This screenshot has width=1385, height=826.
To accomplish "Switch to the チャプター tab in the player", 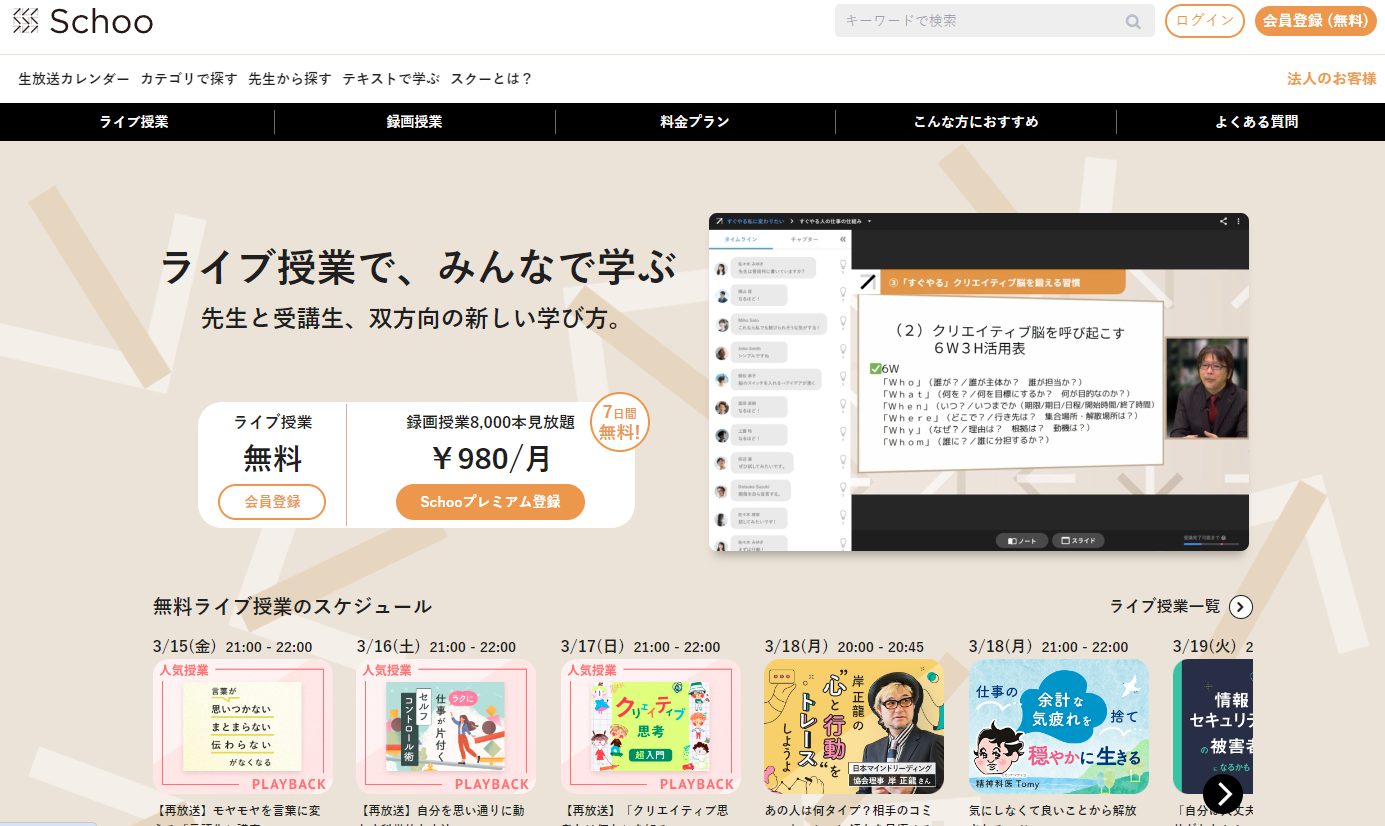I will point(804,240).
